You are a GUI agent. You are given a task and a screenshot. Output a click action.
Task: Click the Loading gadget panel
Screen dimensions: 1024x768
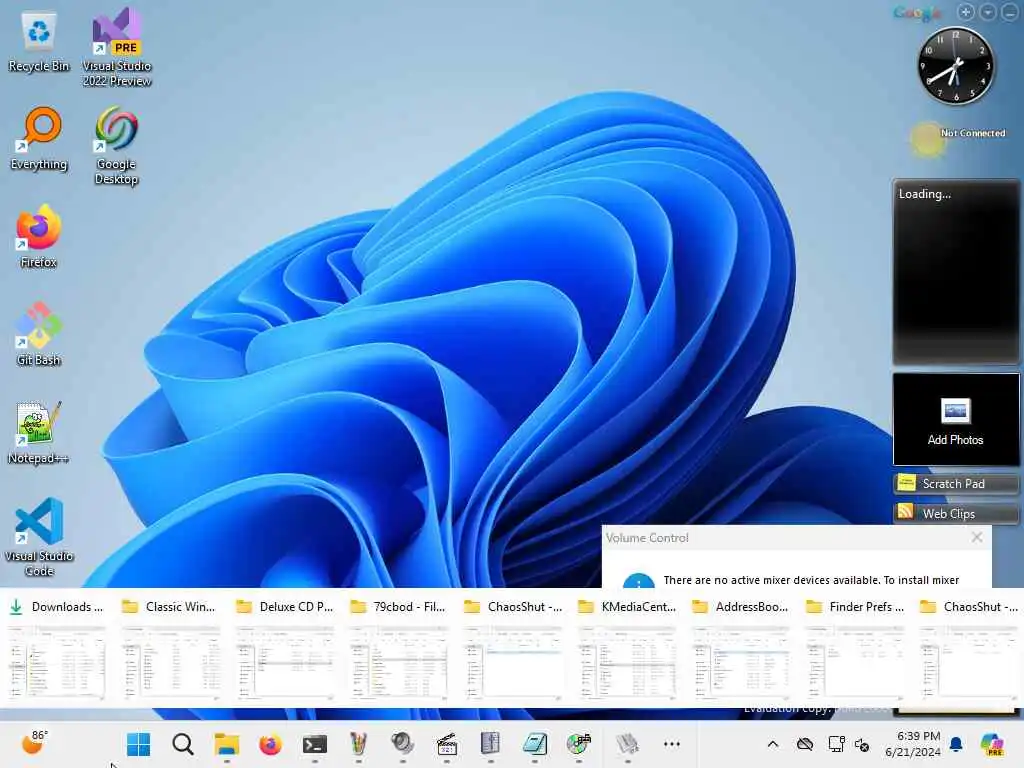tap(956, 271)
